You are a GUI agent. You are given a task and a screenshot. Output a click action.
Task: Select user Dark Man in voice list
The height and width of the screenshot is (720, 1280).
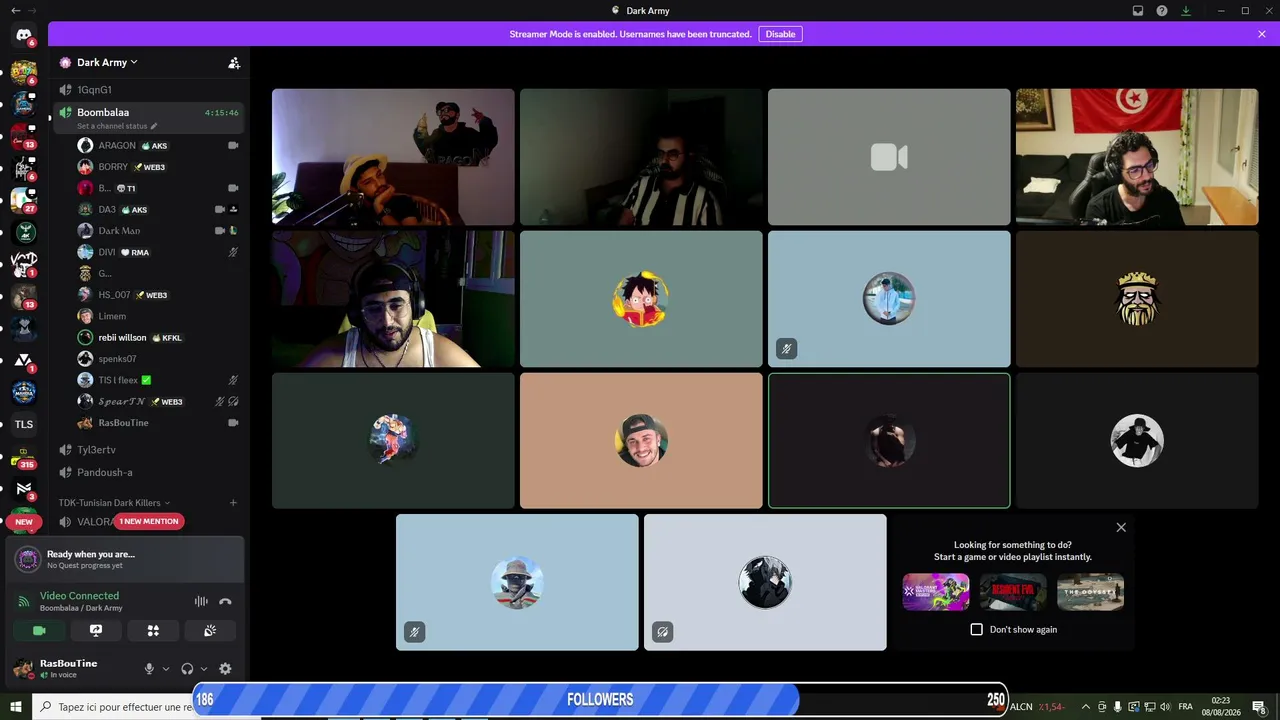click(158, 231)
